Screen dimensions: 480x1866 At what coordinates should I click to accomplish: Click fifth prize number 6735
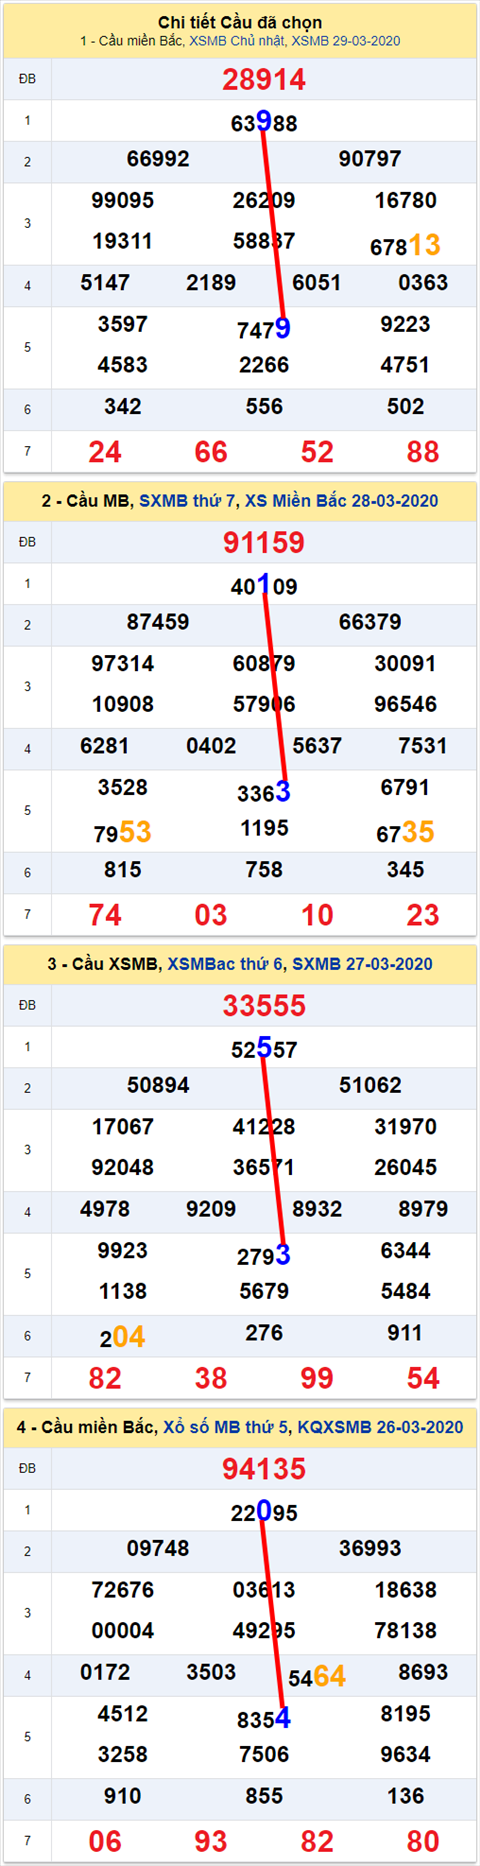click(405, 832)
